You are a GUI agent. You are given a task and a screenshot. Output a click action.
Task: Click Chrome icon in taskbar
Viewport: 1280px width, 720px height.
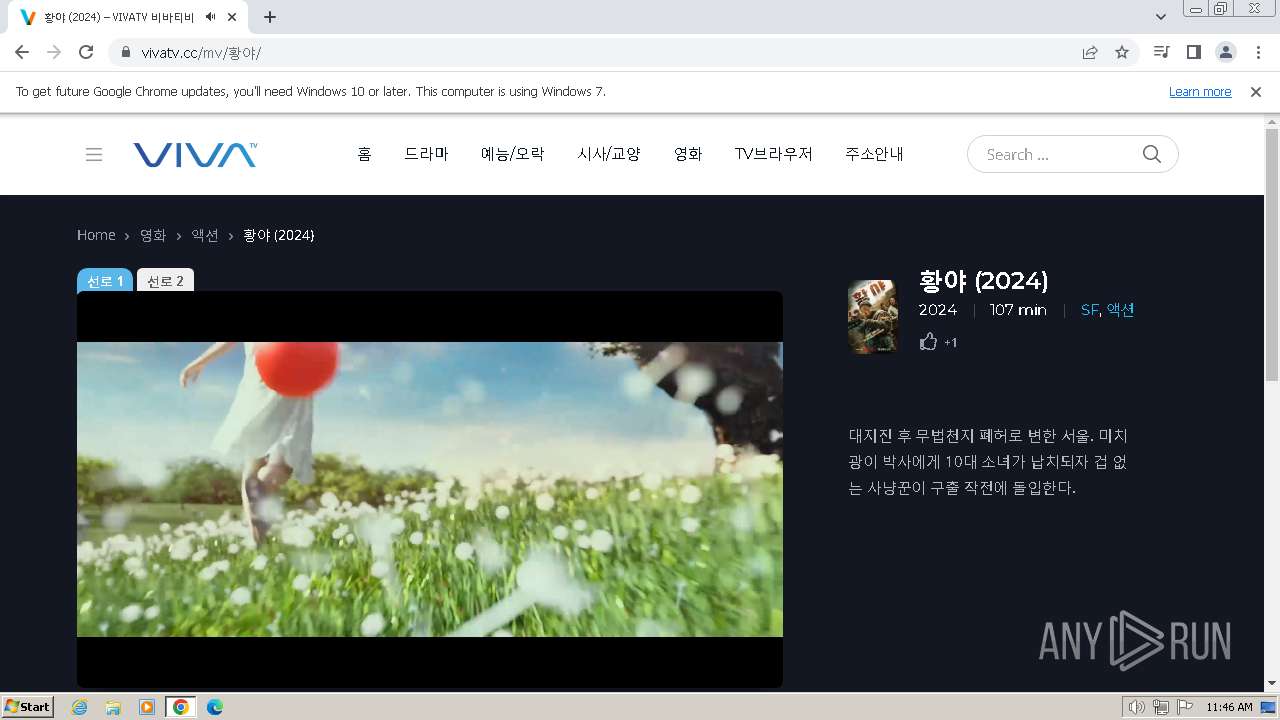pos(181,707)
